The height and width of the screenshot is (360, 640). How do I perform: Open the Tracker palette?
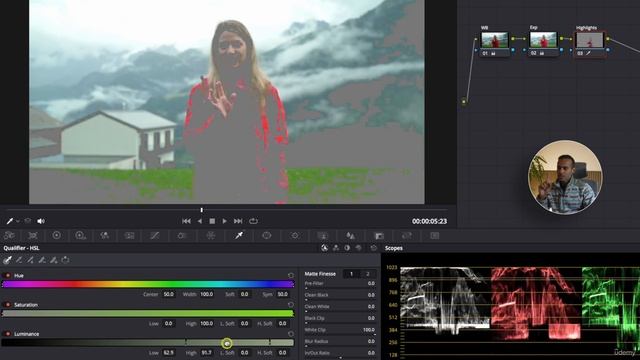pos(295,236)
